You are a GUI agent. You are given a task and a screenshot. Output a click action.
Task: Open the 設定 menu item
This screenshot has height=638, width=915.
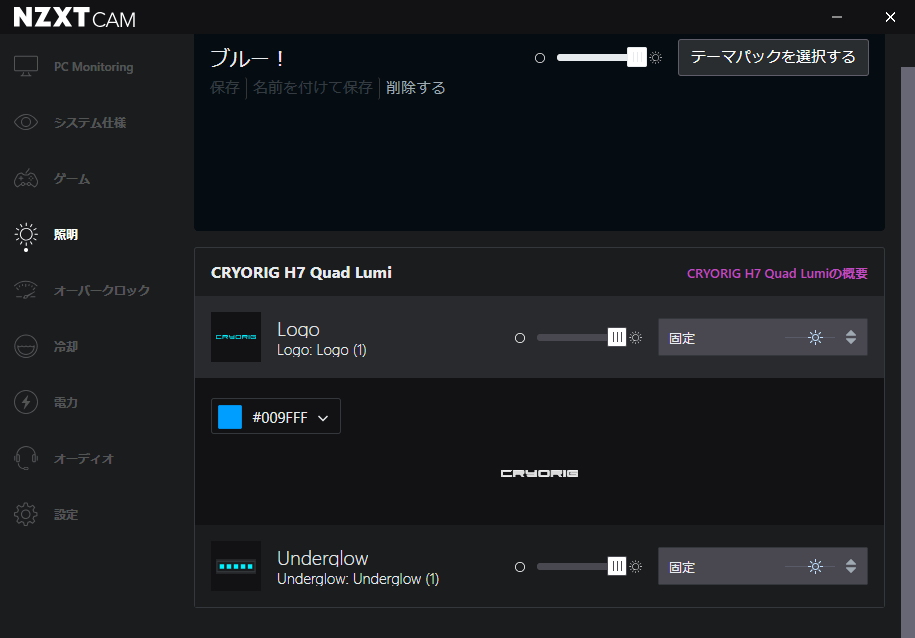click(x=66, y=515)
